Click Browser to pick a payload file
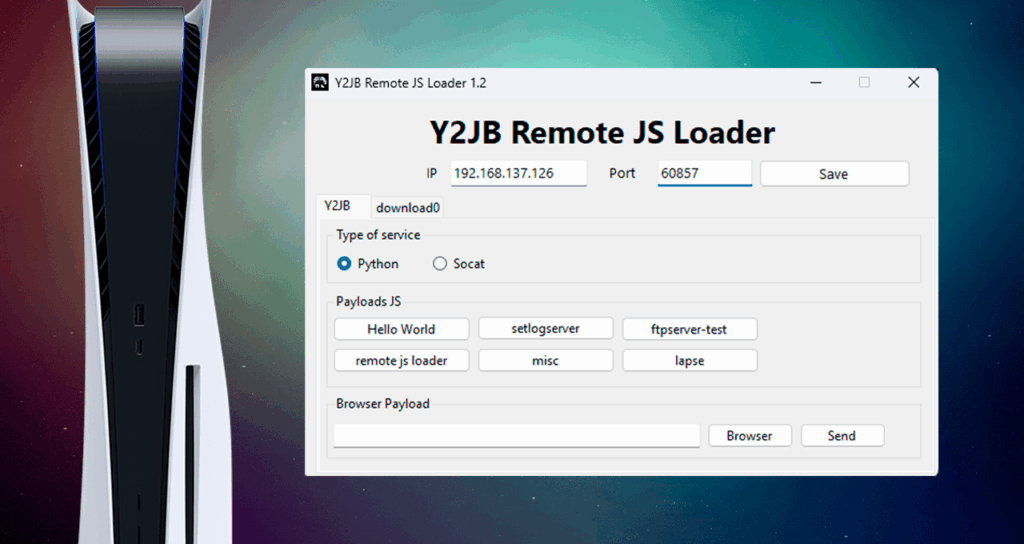Screen dimensions: 1024x544 tap(749, 436)
